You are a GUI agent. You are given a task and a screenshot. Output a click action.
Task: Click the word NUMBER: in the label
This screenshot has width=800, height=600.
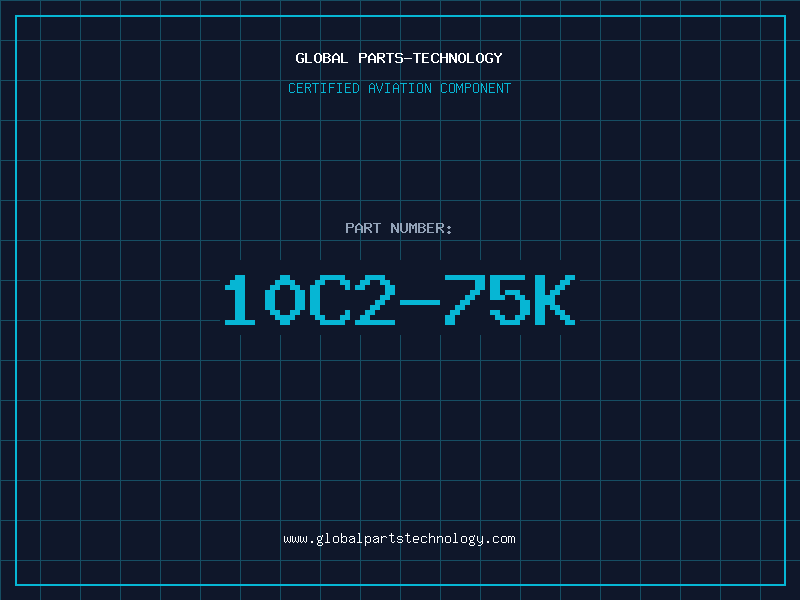421,228
